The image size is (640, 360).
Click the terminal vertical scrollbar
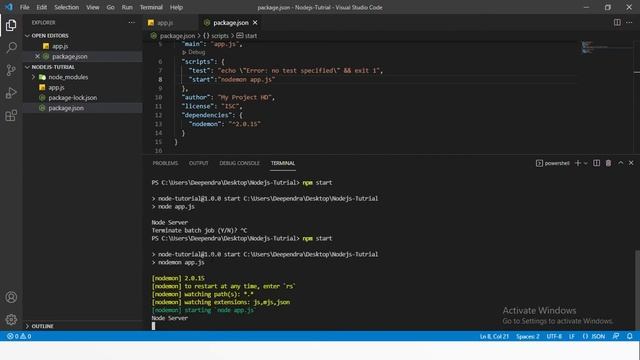coord(637,290)
